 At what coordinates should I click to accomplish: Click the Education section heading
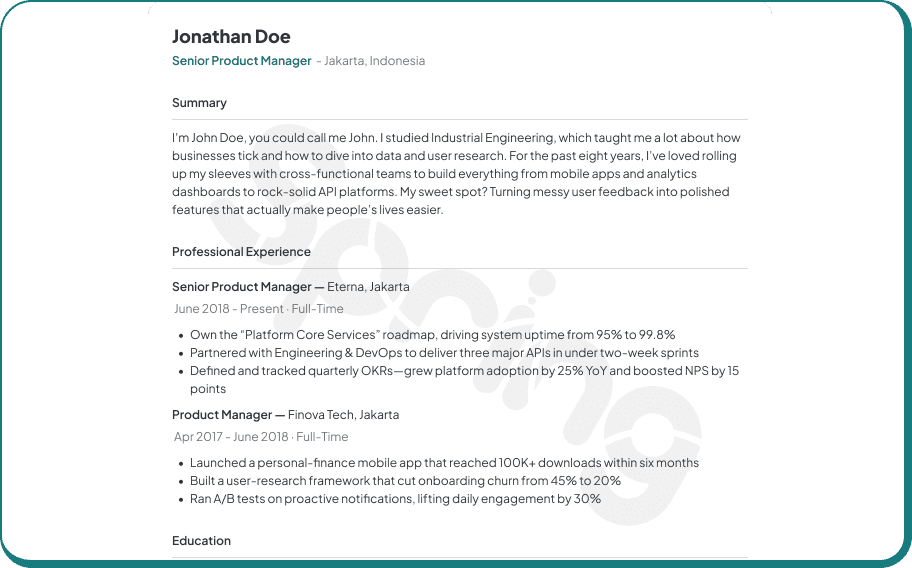click(x=201, y=541)
